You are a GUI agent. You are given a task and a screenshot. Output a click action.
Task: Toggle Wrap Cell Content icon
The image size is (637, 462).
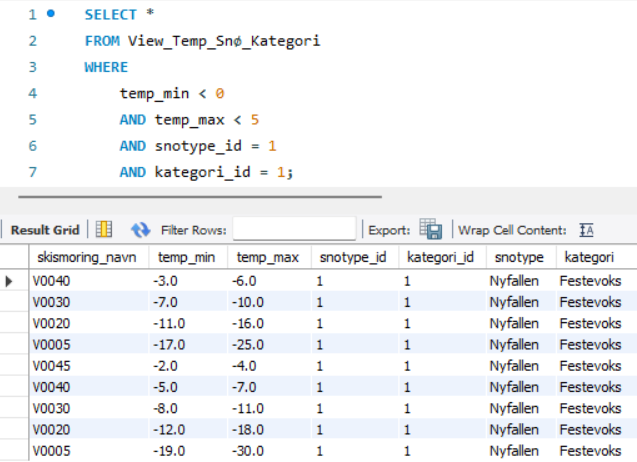[586, 230]
